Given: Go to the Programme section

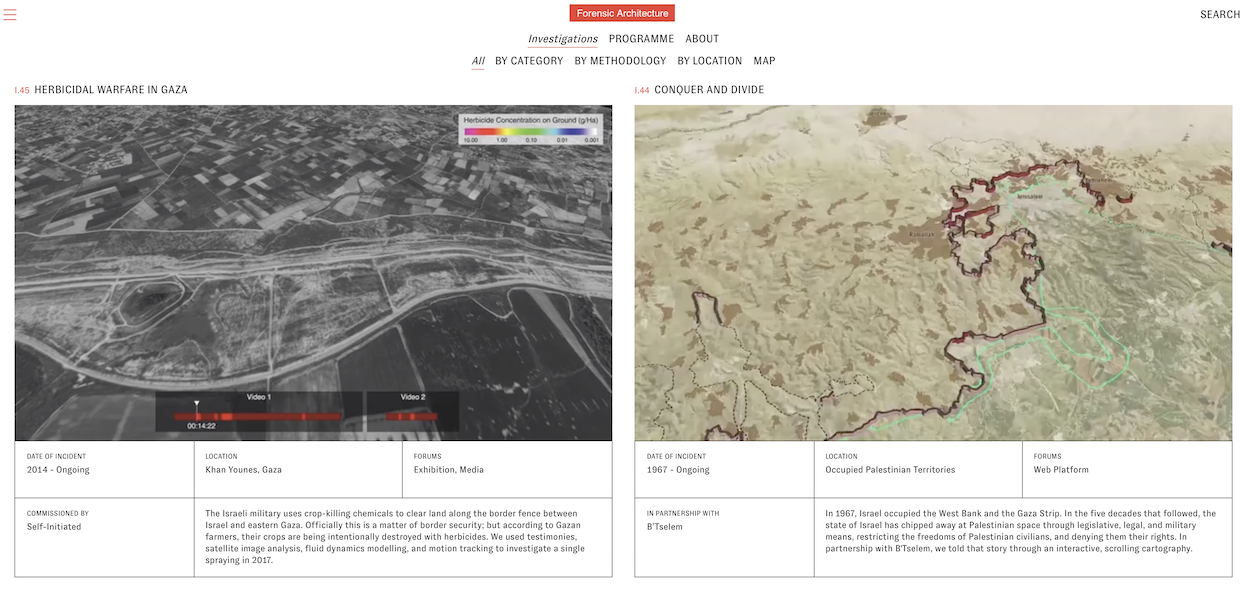Looking at the screenshot, I should [x=641, y=39].
